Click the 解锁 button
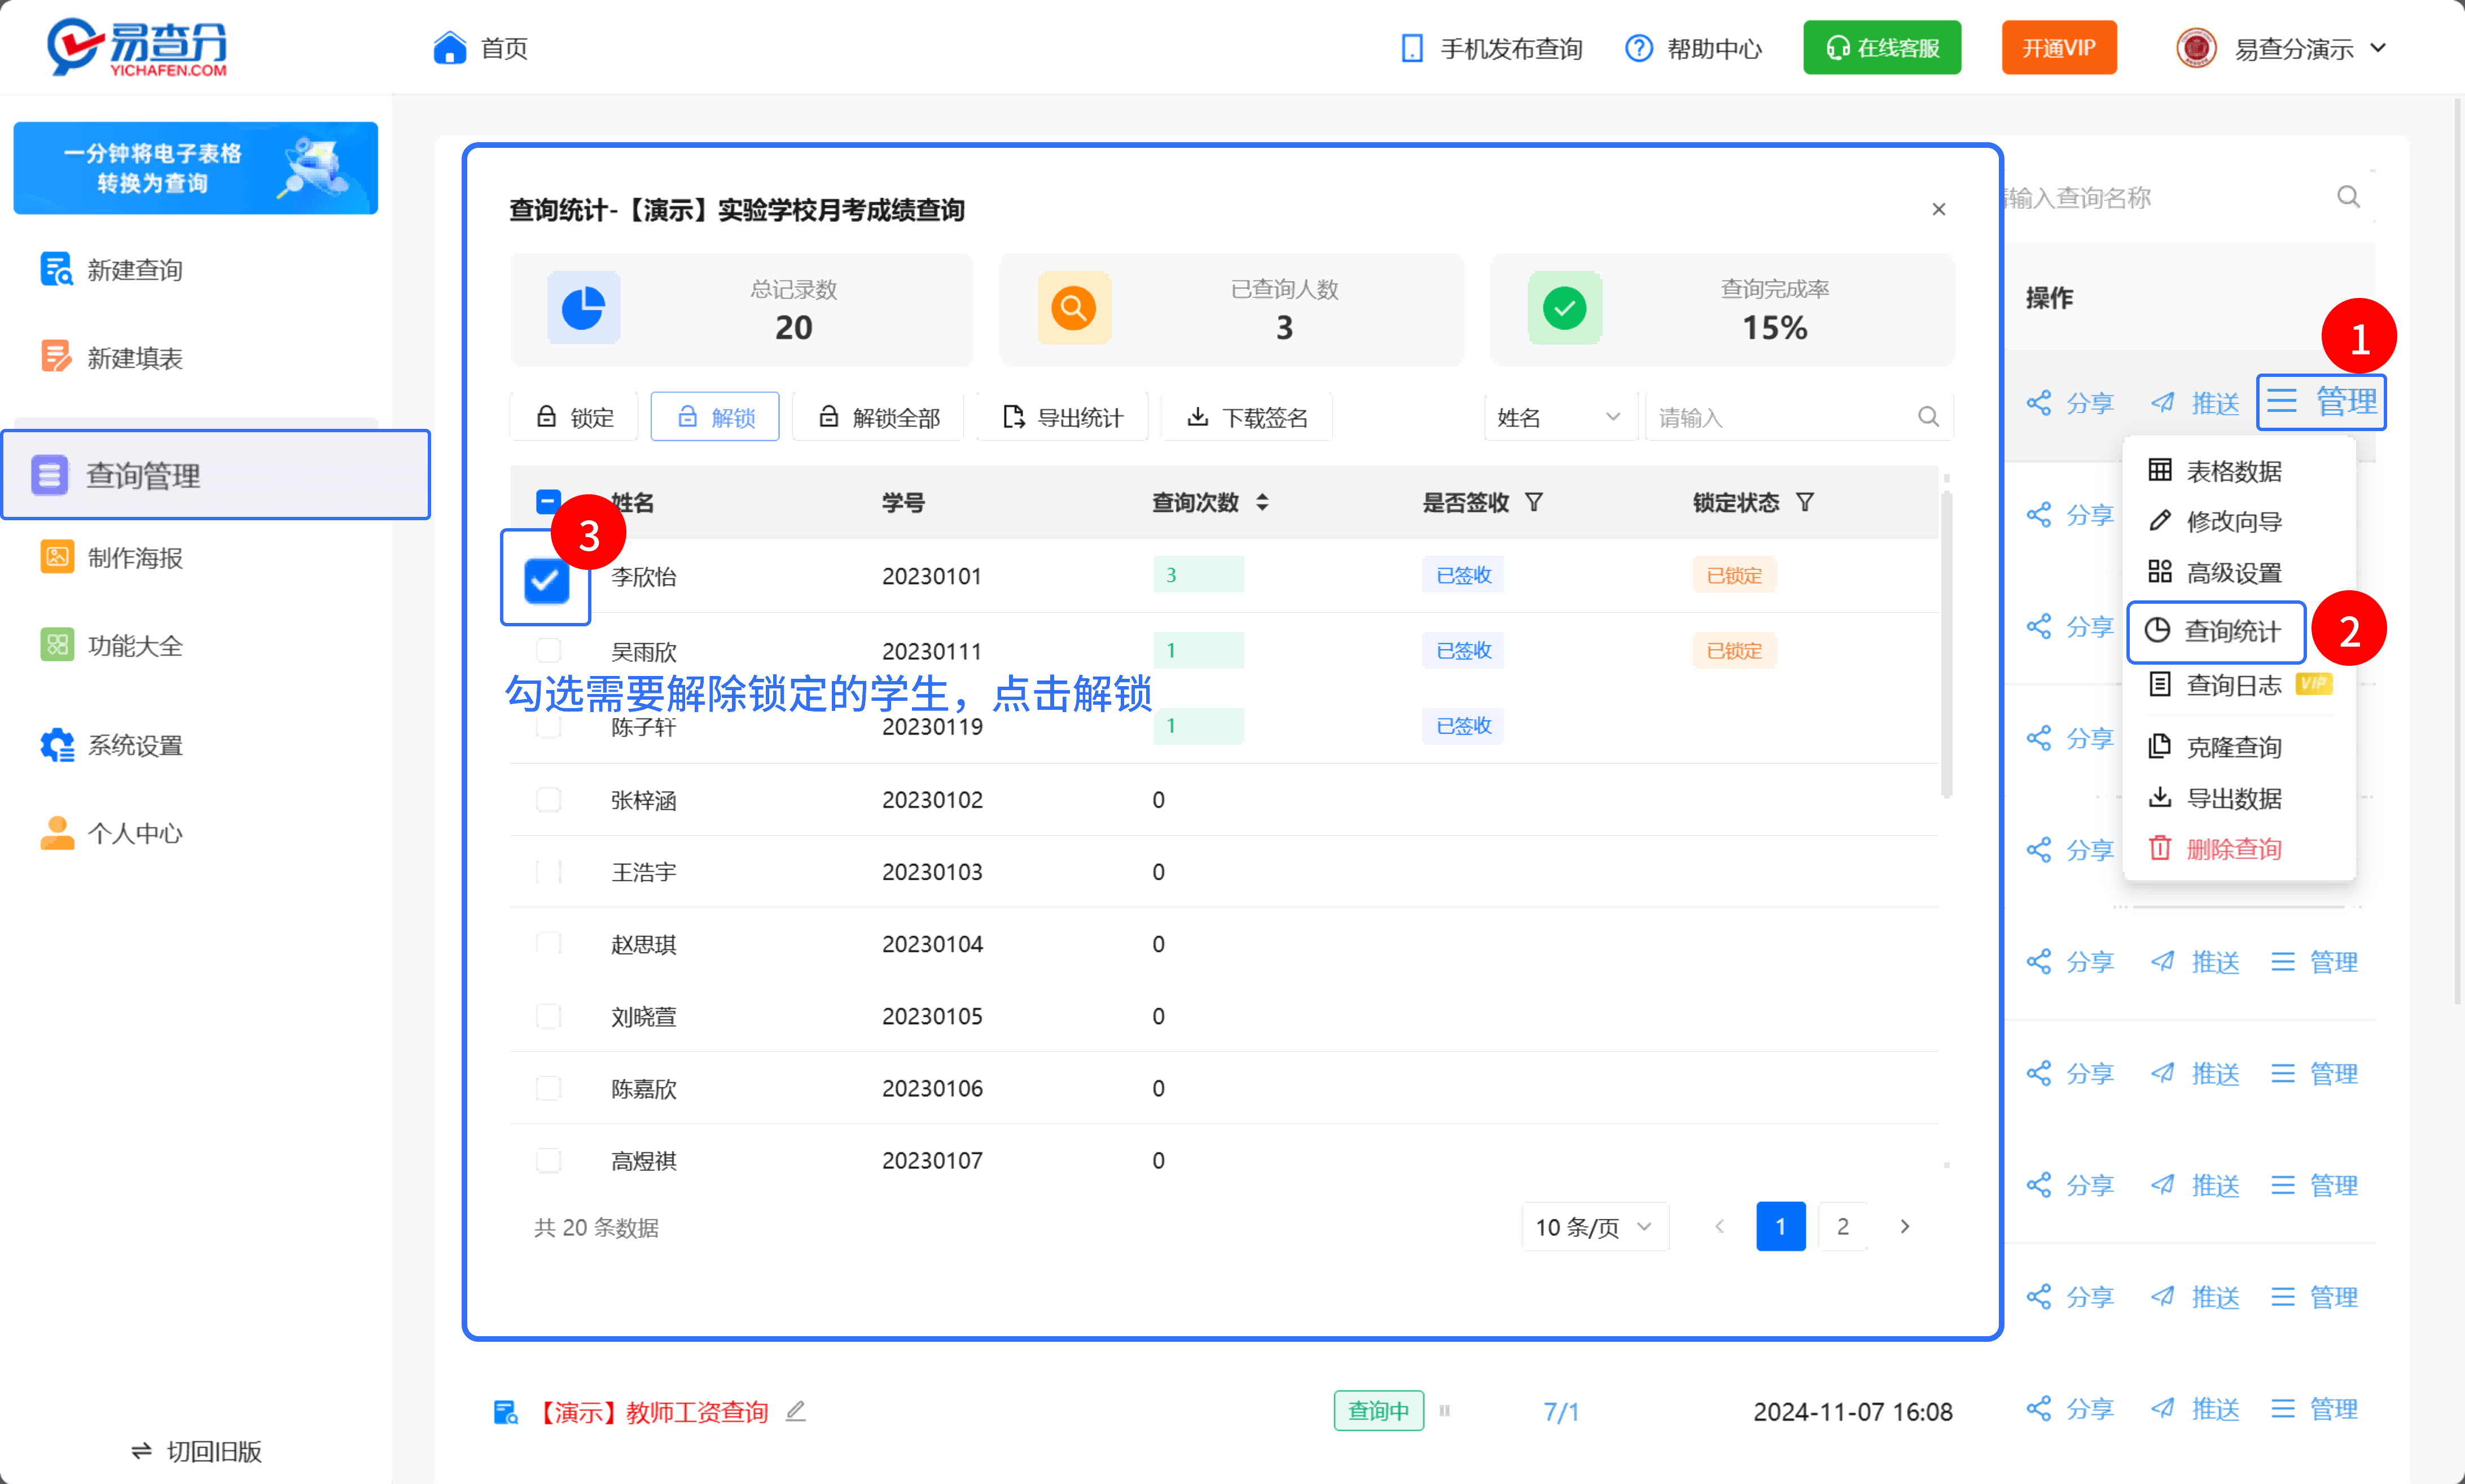 715,417
